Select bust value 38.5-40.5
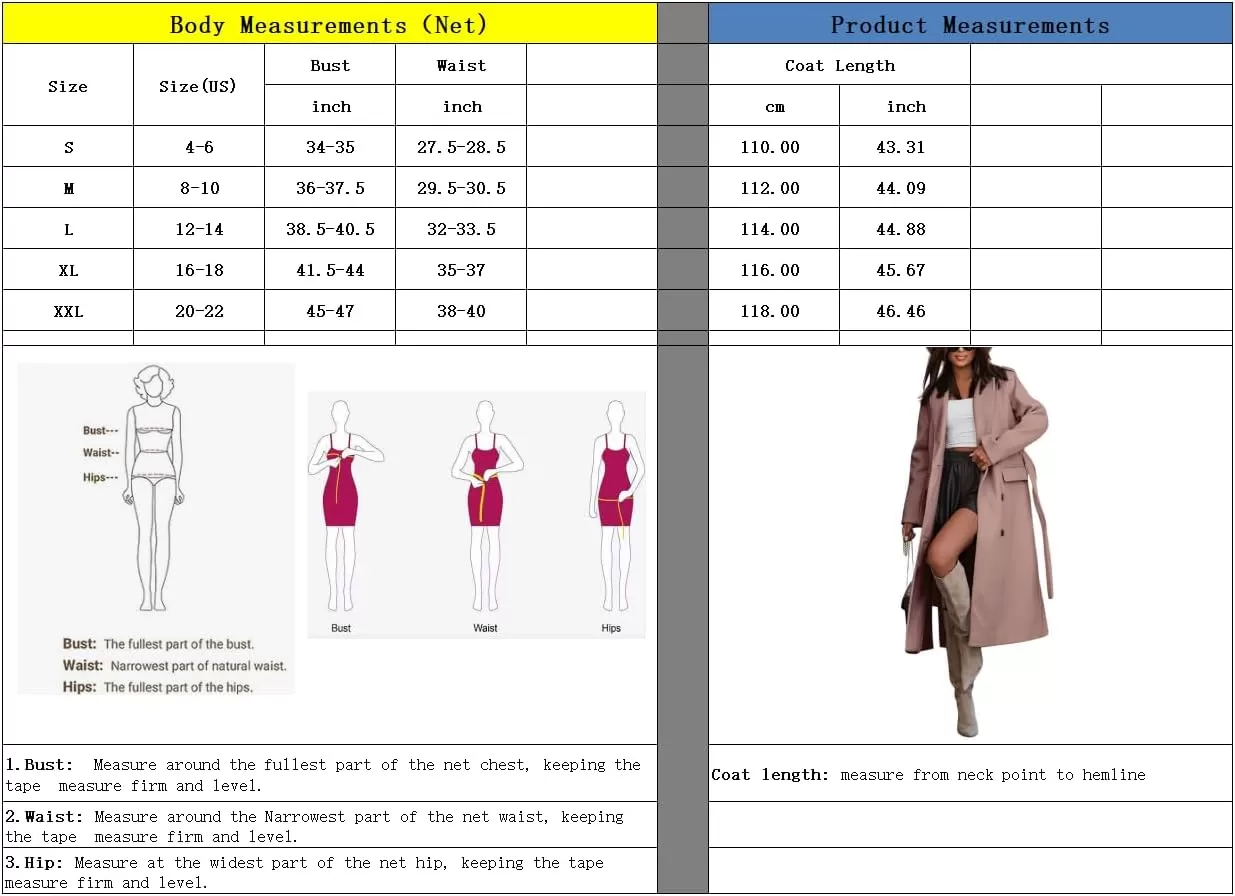 [x=330, y=229]
